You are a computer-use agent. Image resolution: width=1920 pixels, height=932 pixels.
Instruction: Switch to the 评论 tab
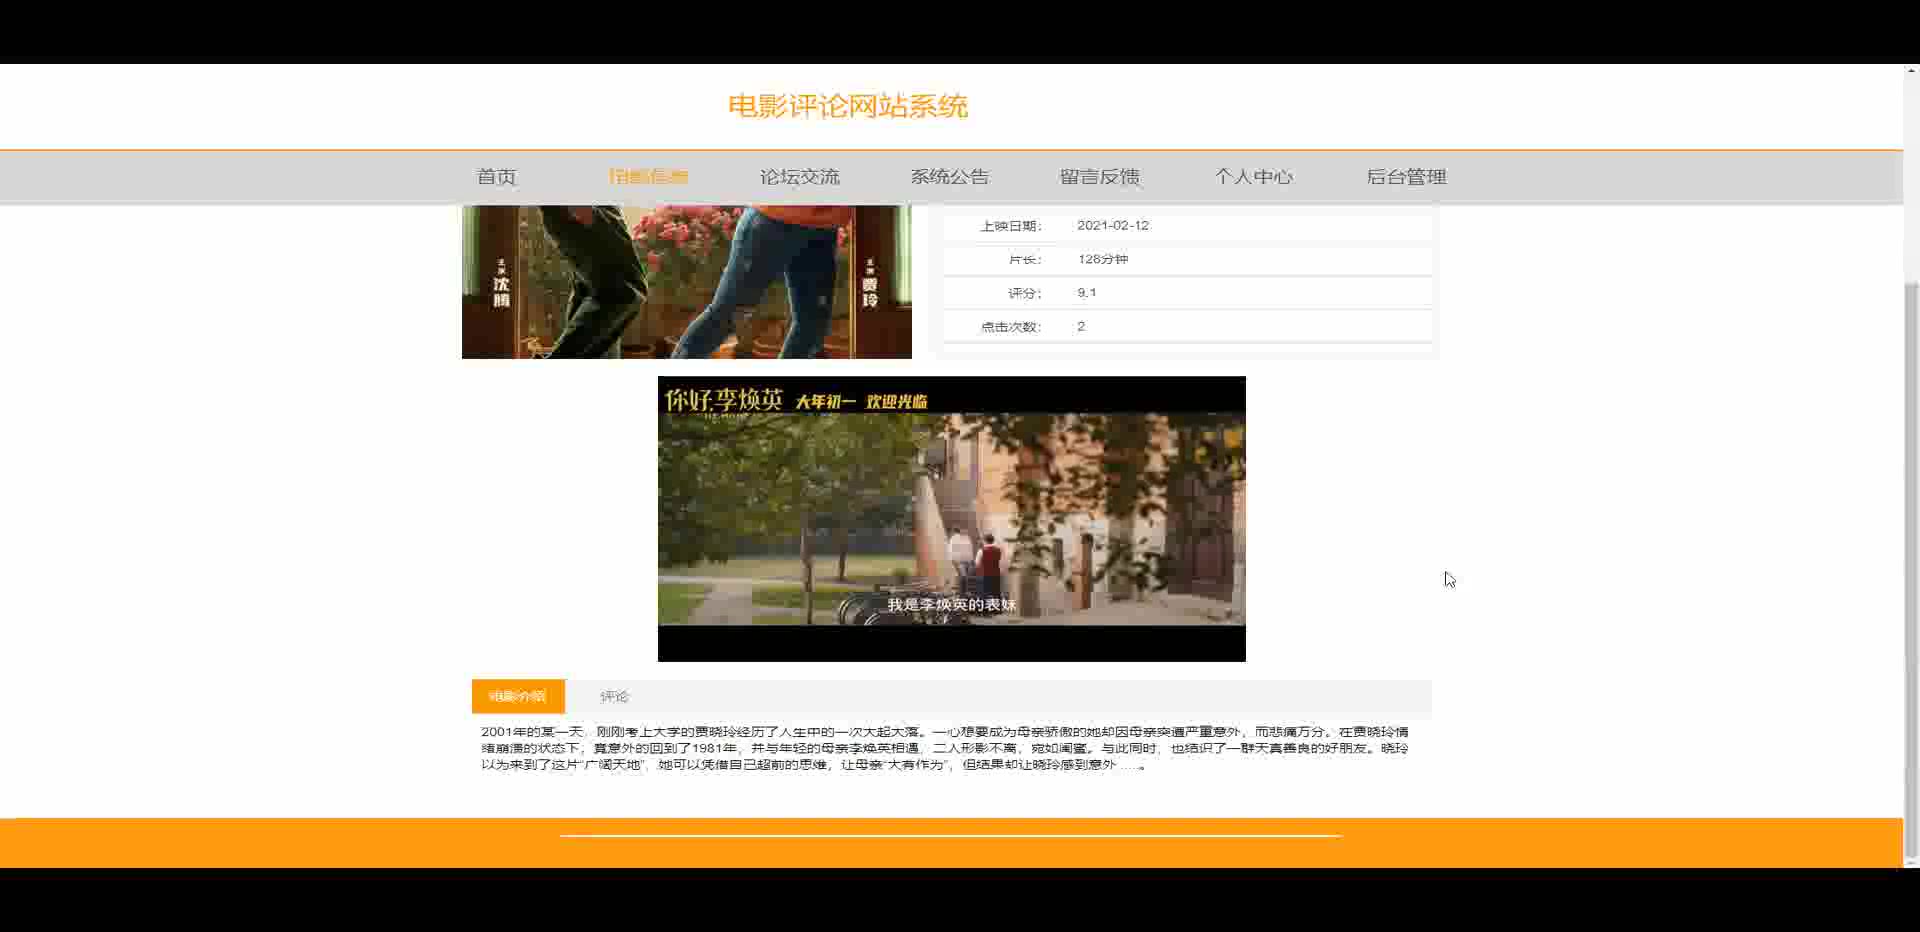click(x=614, y=696)
